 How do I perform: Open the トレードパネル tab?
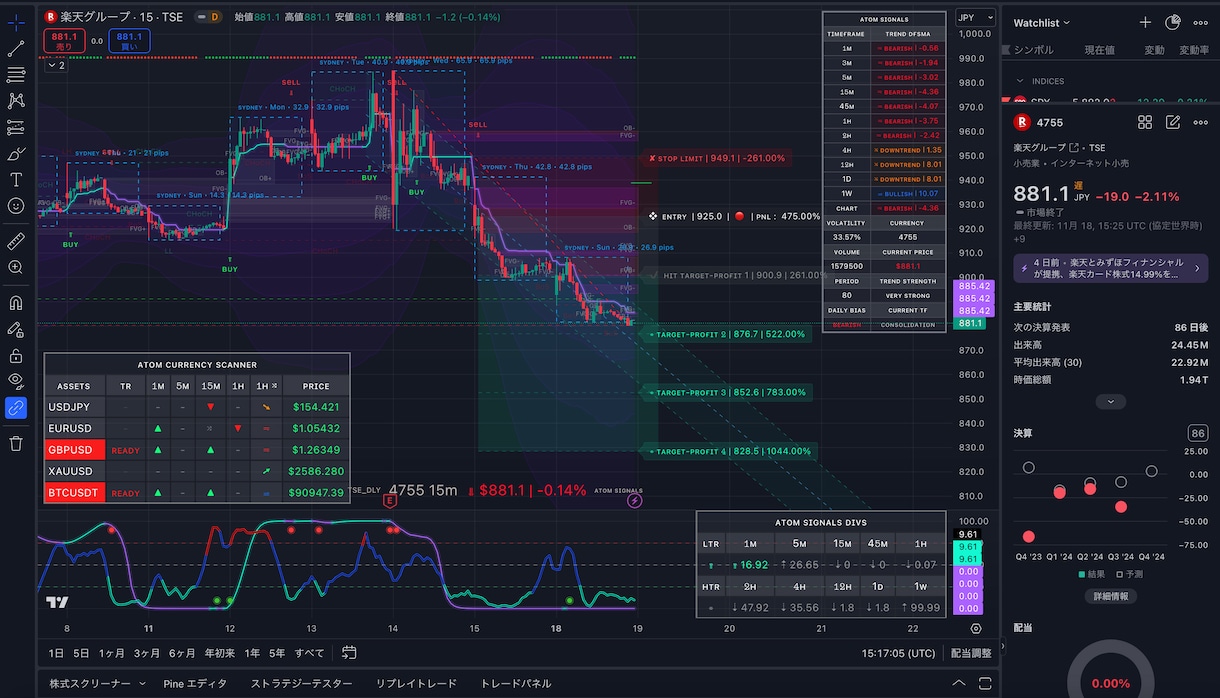click(x=515, y=684)
